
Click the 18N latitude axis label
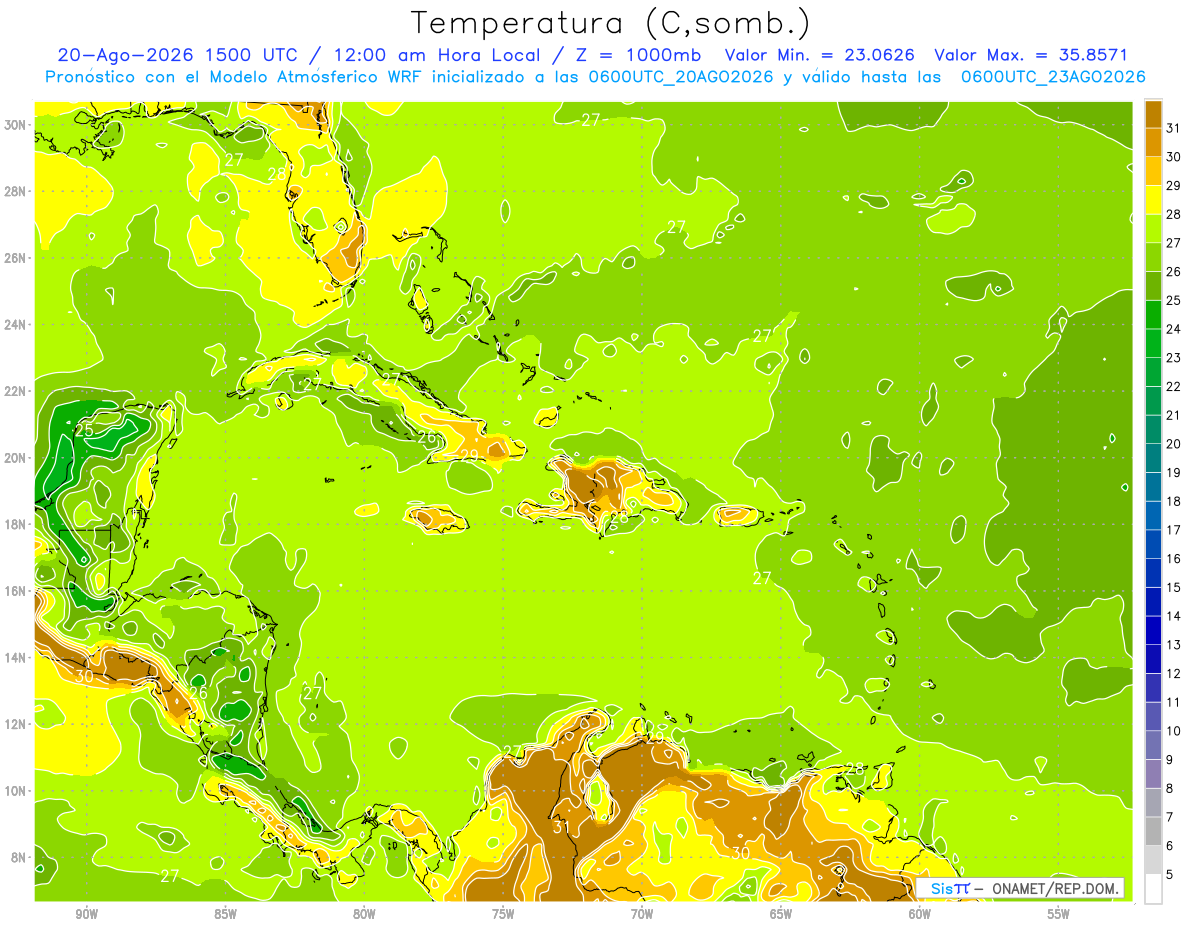14,524
